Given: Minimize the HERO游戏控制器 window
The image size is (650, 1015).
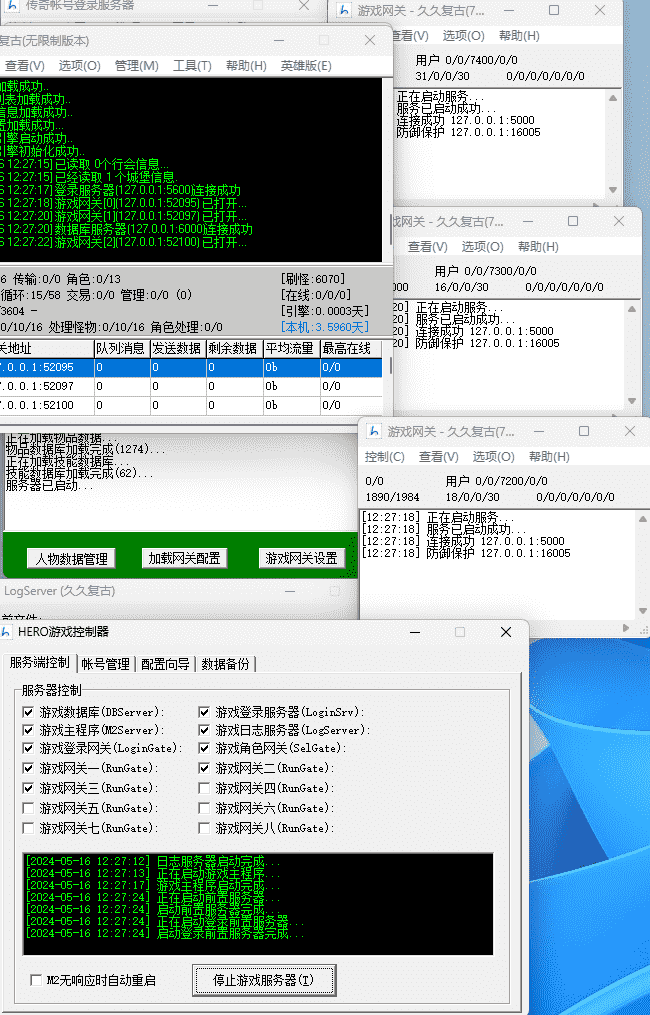Looking at the screenshot, I should [x=414, y=632].
